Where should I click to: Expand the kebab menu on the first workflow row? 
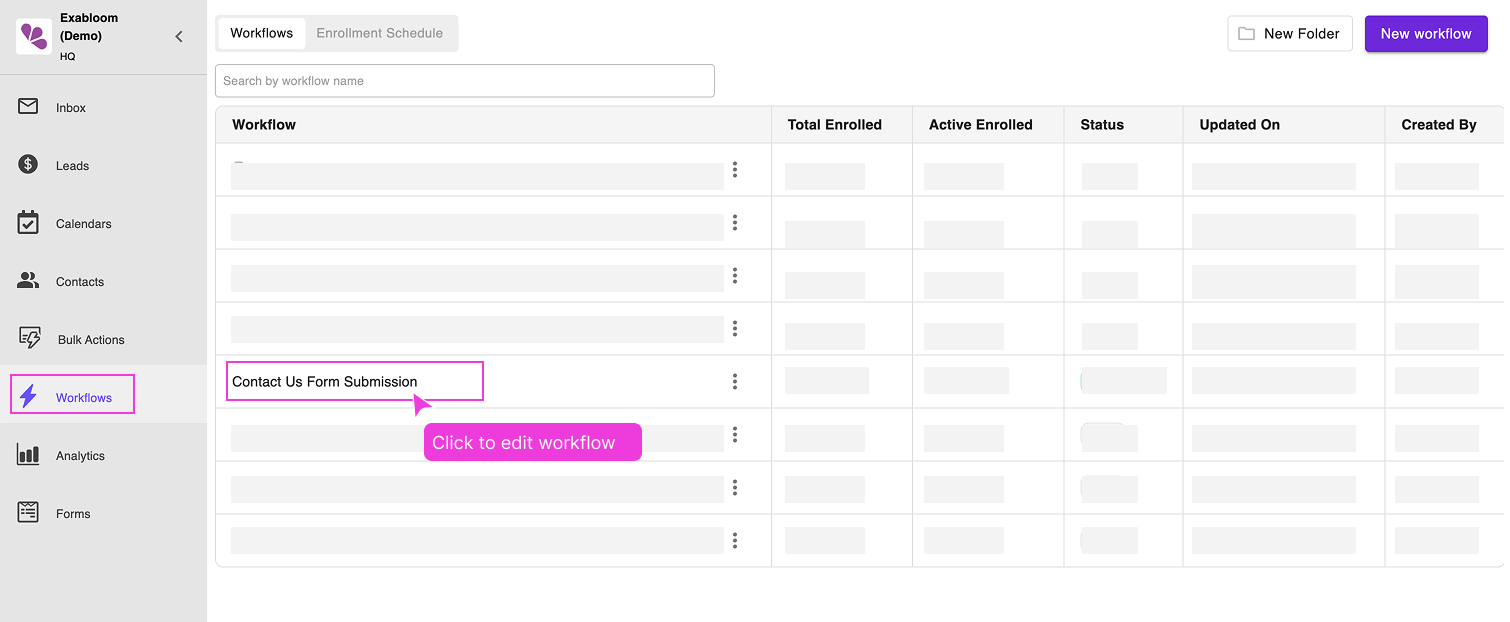tap(735, 170)
